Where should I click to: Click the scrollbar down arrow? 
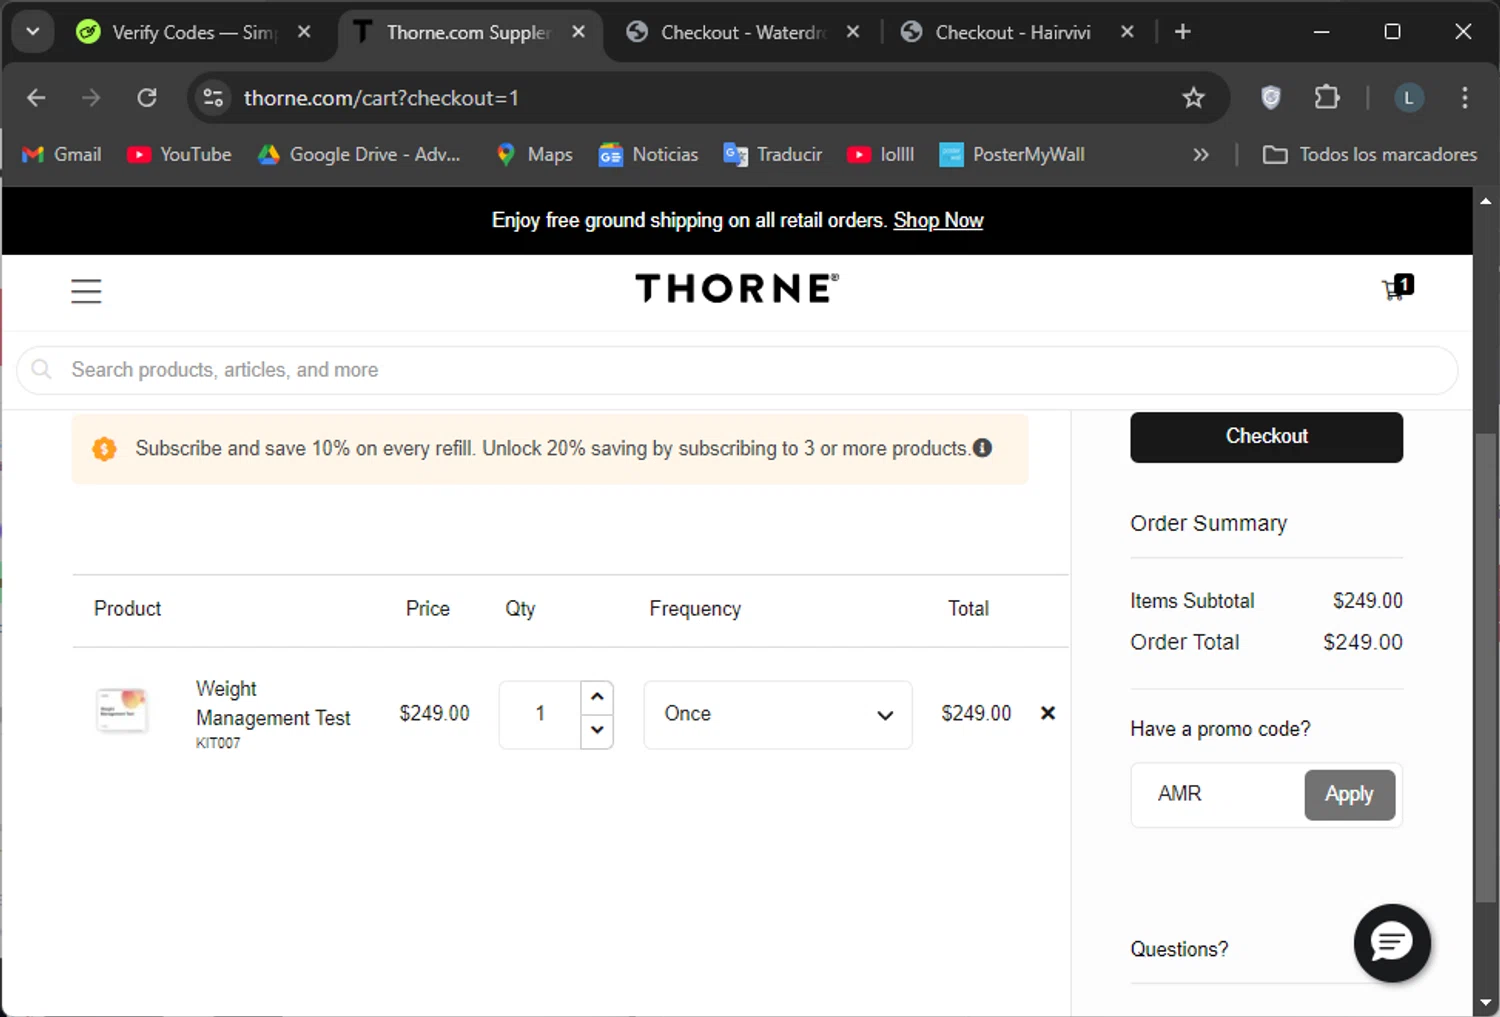1485,1002
